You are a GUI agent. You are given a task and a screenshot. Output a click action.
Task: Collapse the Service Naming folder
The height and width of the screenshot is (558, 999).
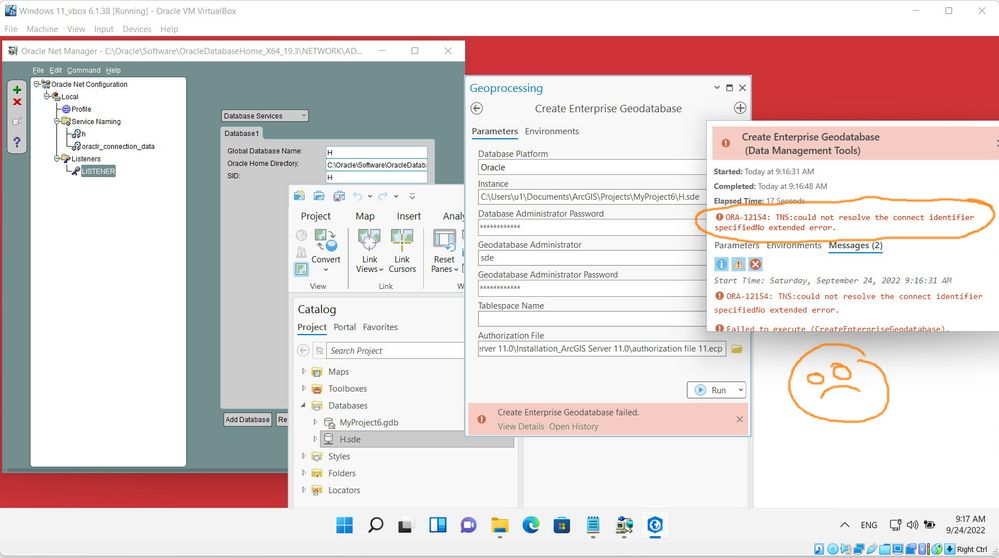57,121
